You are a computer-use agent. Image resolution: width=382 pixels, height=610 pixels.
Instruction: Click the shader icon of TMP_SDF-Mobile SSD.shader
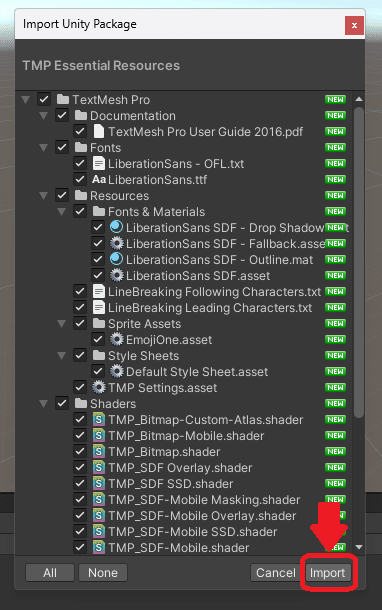coord(99,531)
